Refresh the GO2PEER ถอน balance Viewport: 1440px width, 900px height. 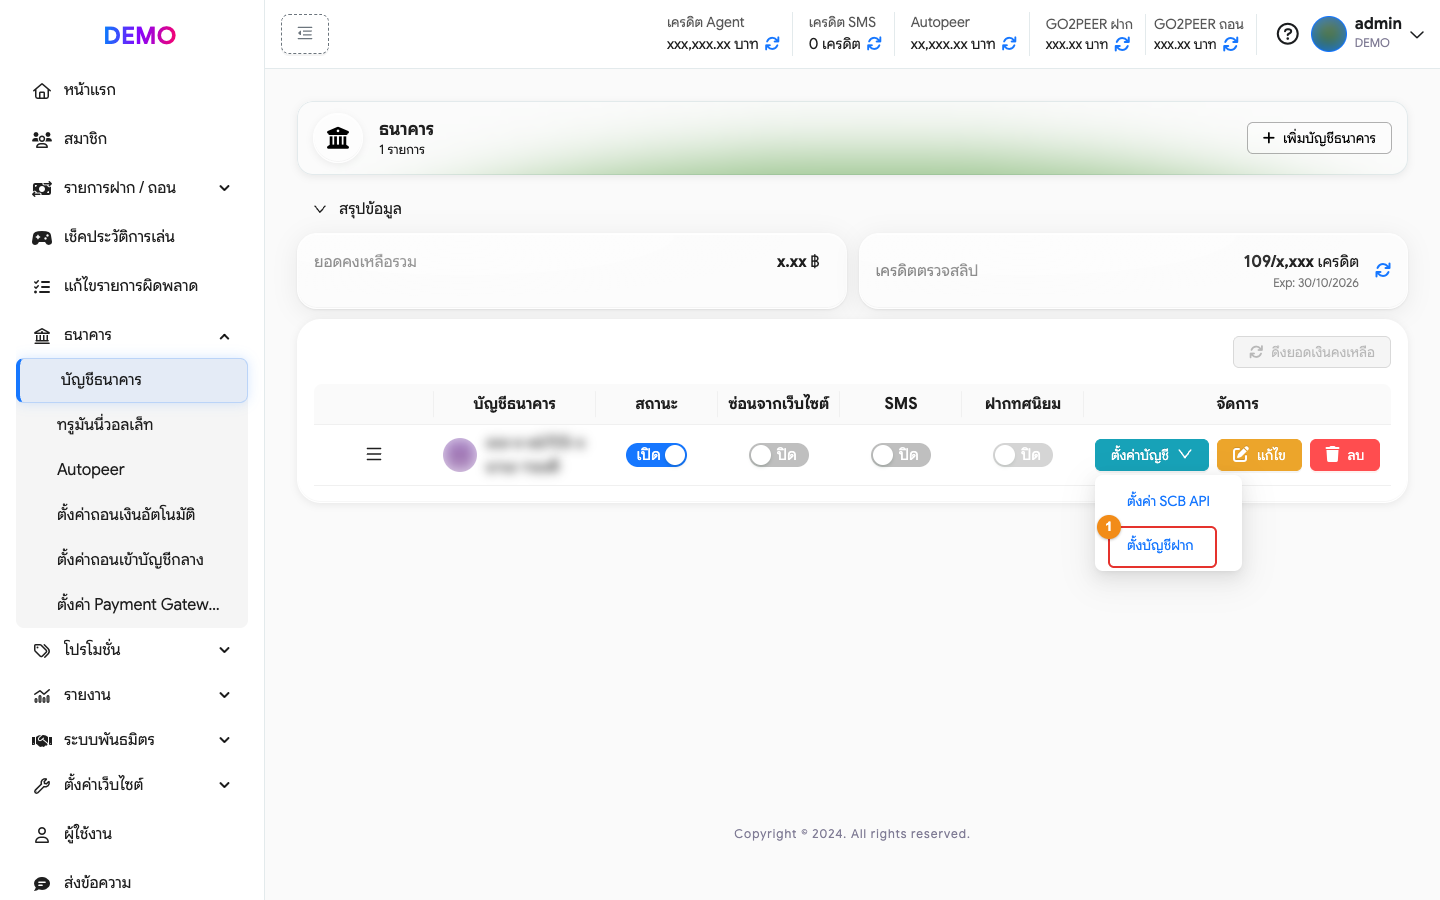[1231, 44]
